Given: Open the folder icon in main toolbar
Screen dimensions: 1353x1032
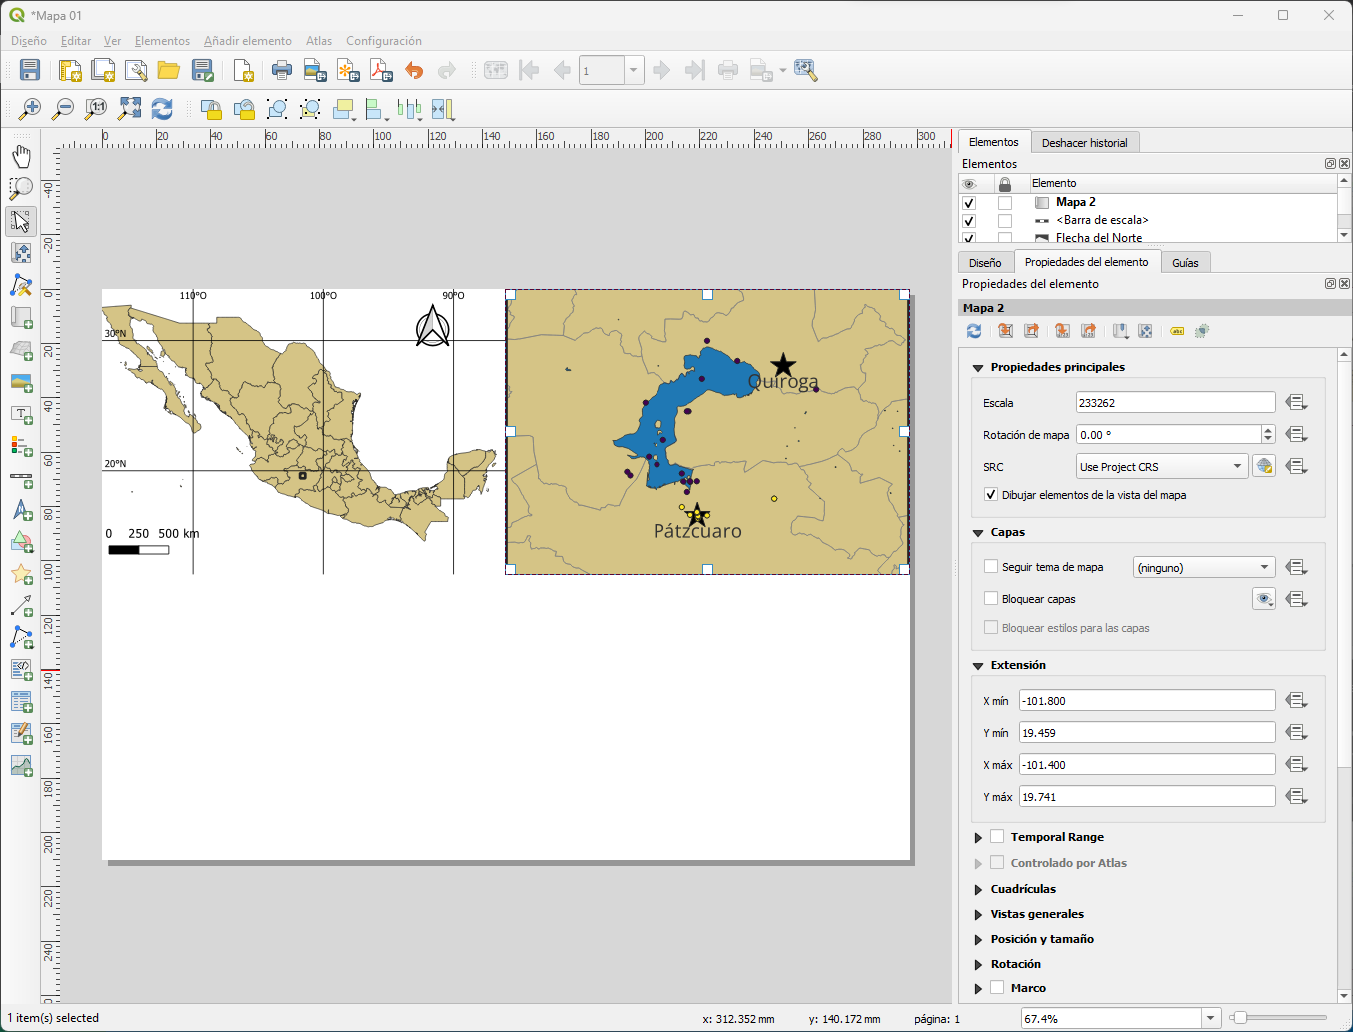Looking at the screenshot, I should [168, 70].
